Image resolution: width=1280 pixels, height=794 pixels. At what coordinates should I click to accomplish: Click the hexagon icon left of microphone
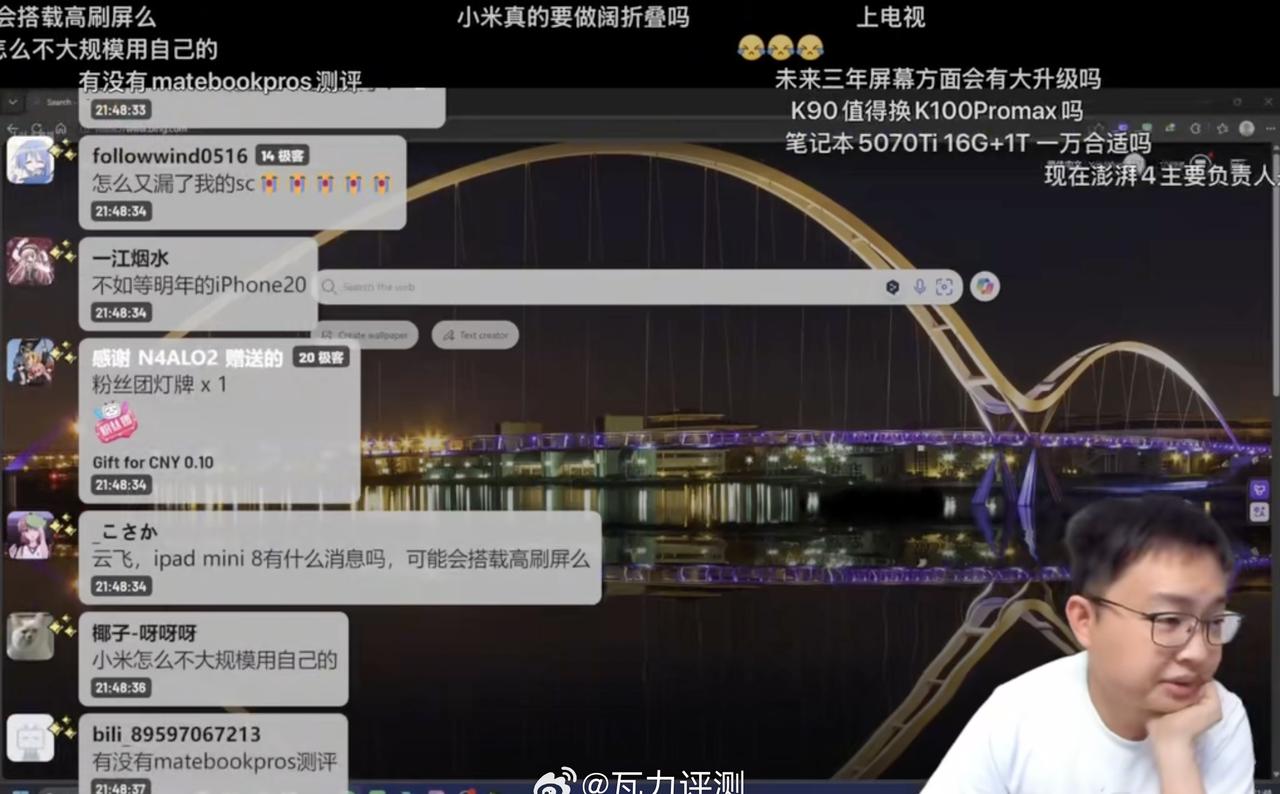click(892, 287)
